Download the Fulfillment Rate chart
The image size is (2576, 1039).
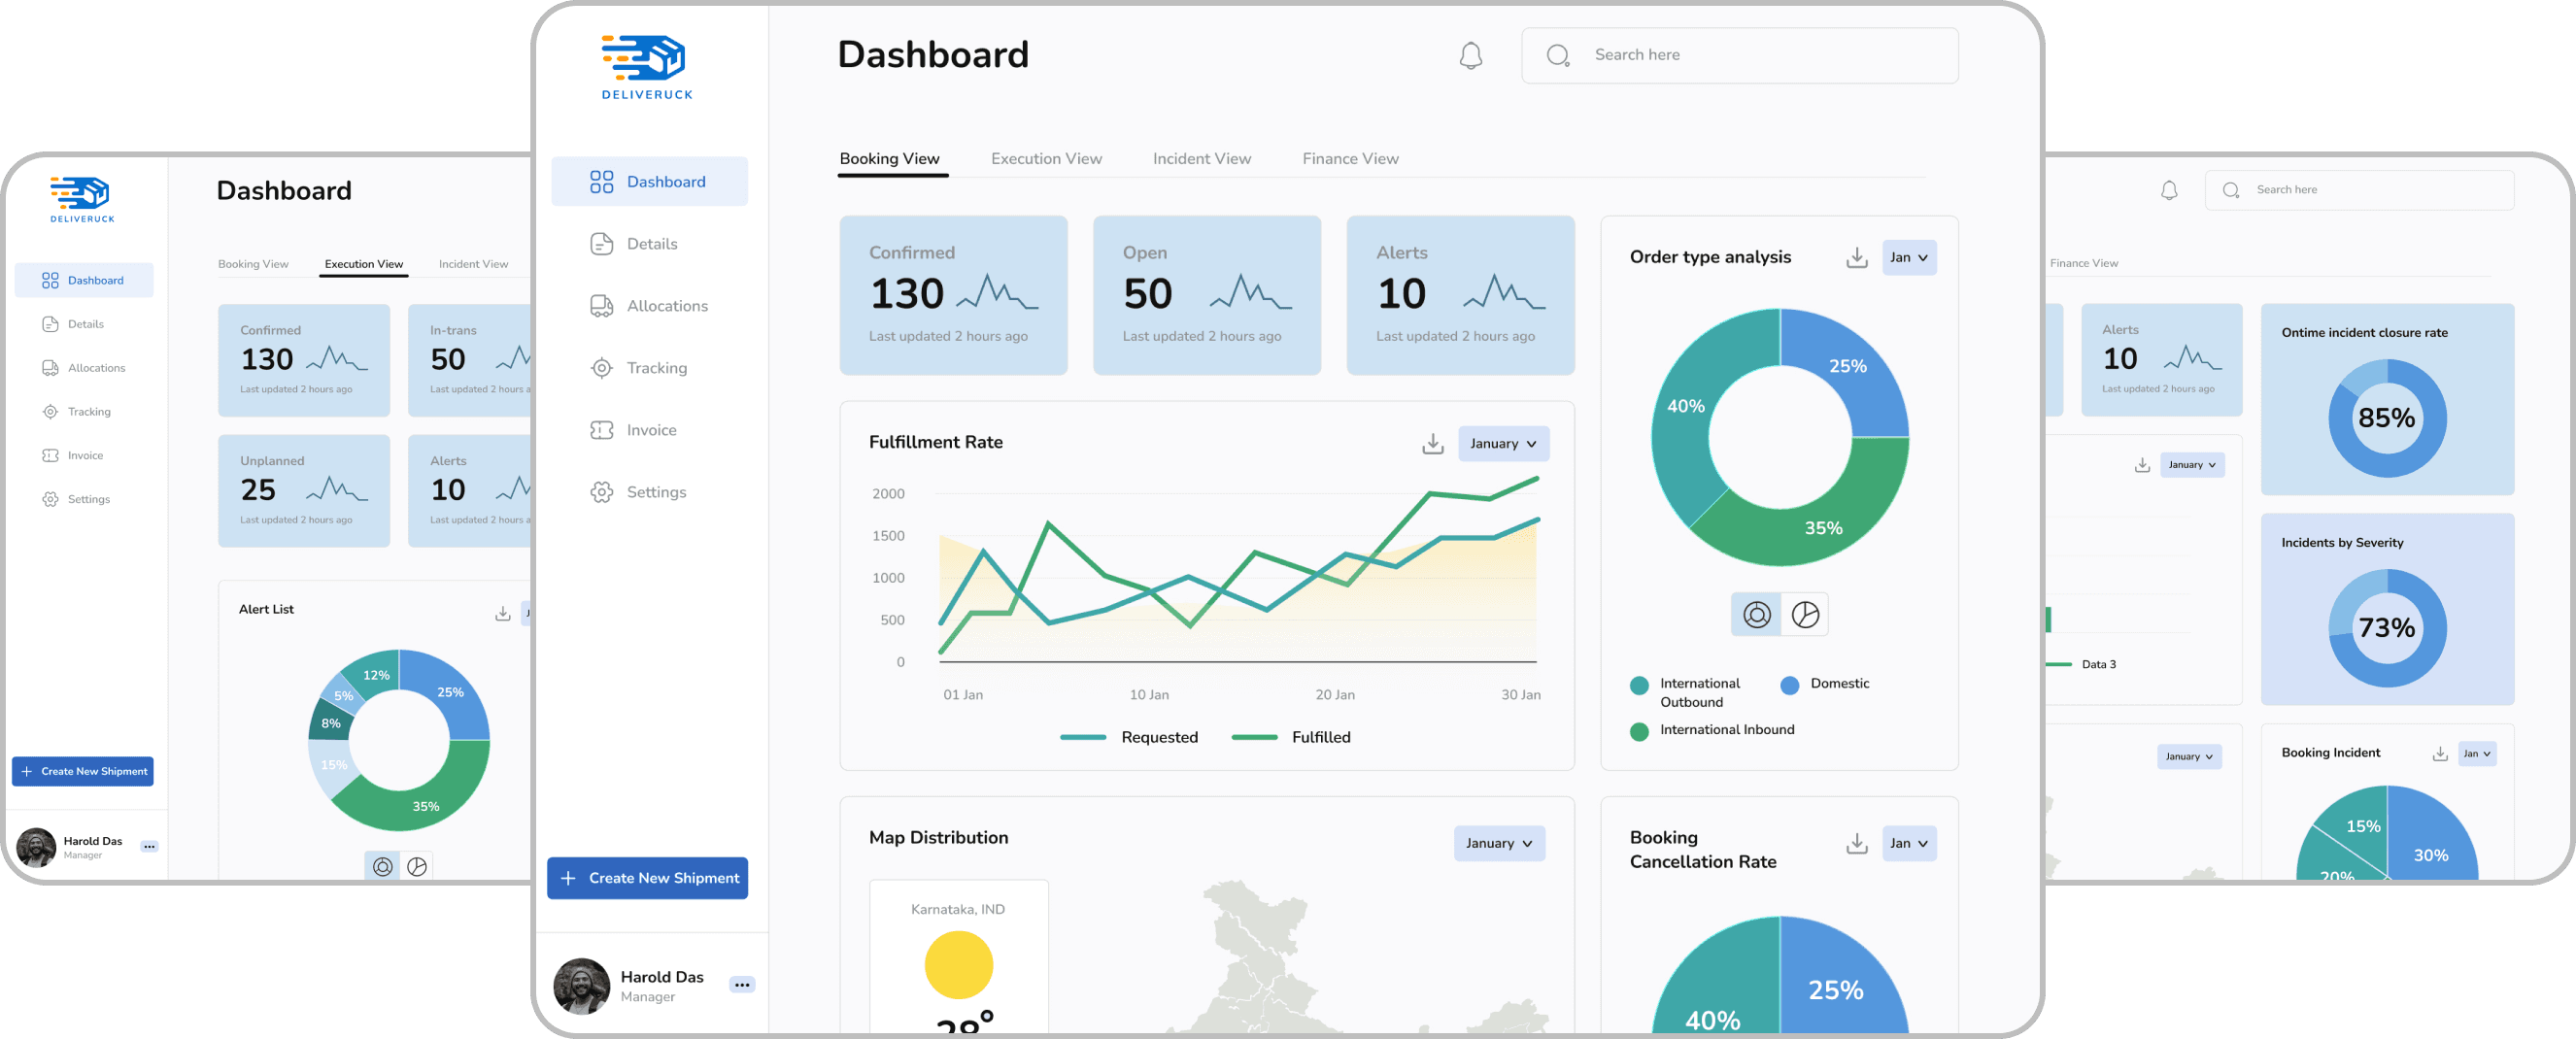1432,443
